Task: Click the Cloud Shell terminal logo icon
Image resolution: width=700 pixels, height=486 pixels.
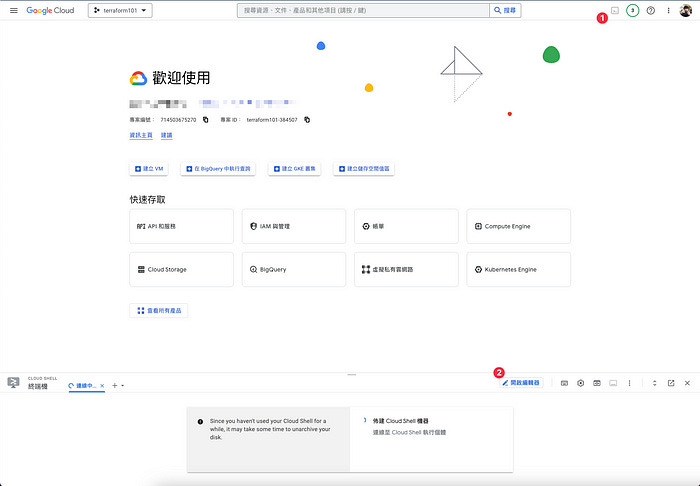Action: [13, 383]
